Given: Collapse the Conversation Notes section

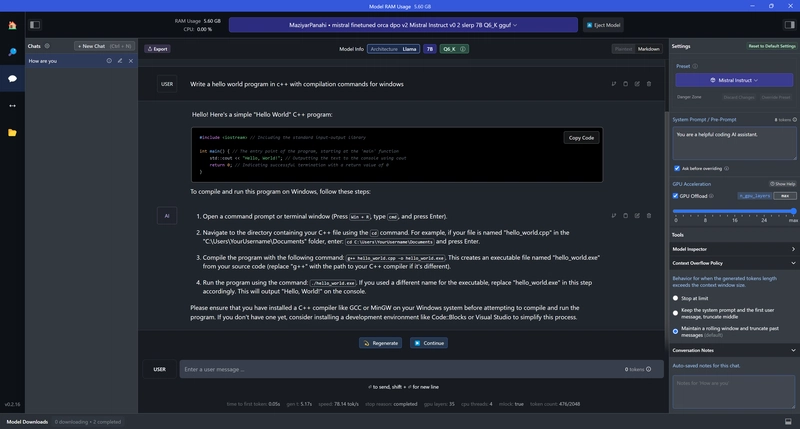Looking at the screenshot, I should click(x=734, y=350).
